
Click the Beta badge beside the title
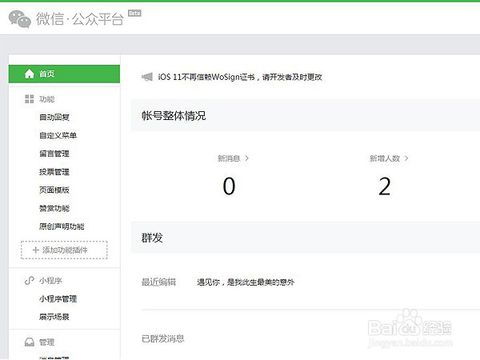(x=135, y=13)
